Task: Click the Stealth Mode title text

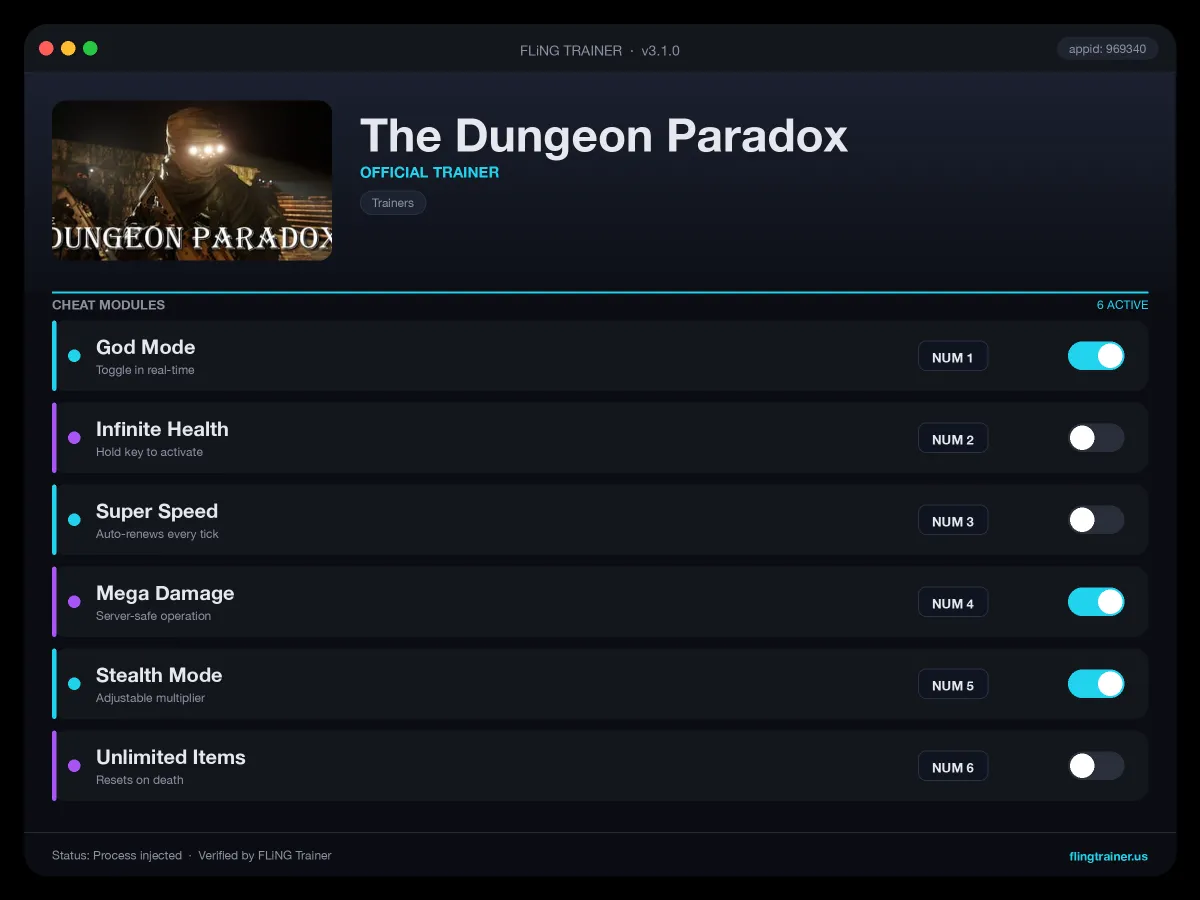Action: click(159, 675)
